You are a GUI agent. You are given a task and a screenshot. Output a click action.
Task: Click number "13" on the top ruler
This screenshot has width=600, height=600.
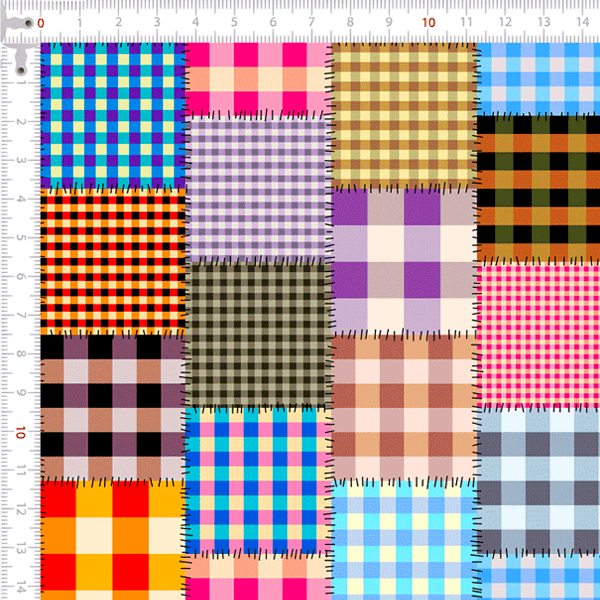544,22
